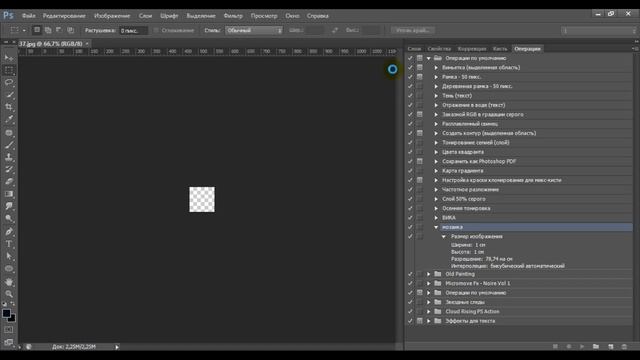This screenshot has height=360, width=640.
Task: Select the Pen tool
Action: (9, 232)
